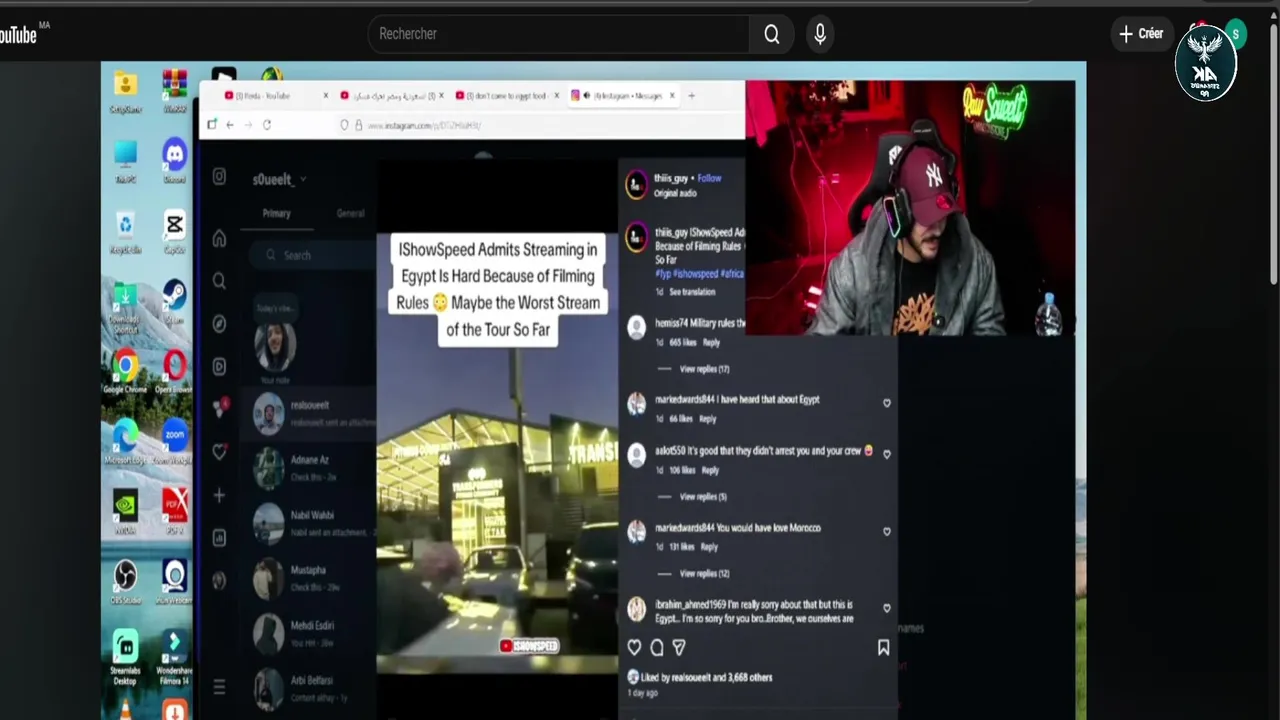Click the instagram.com browser address bar

pyautogui.click(x=540, y=125)
